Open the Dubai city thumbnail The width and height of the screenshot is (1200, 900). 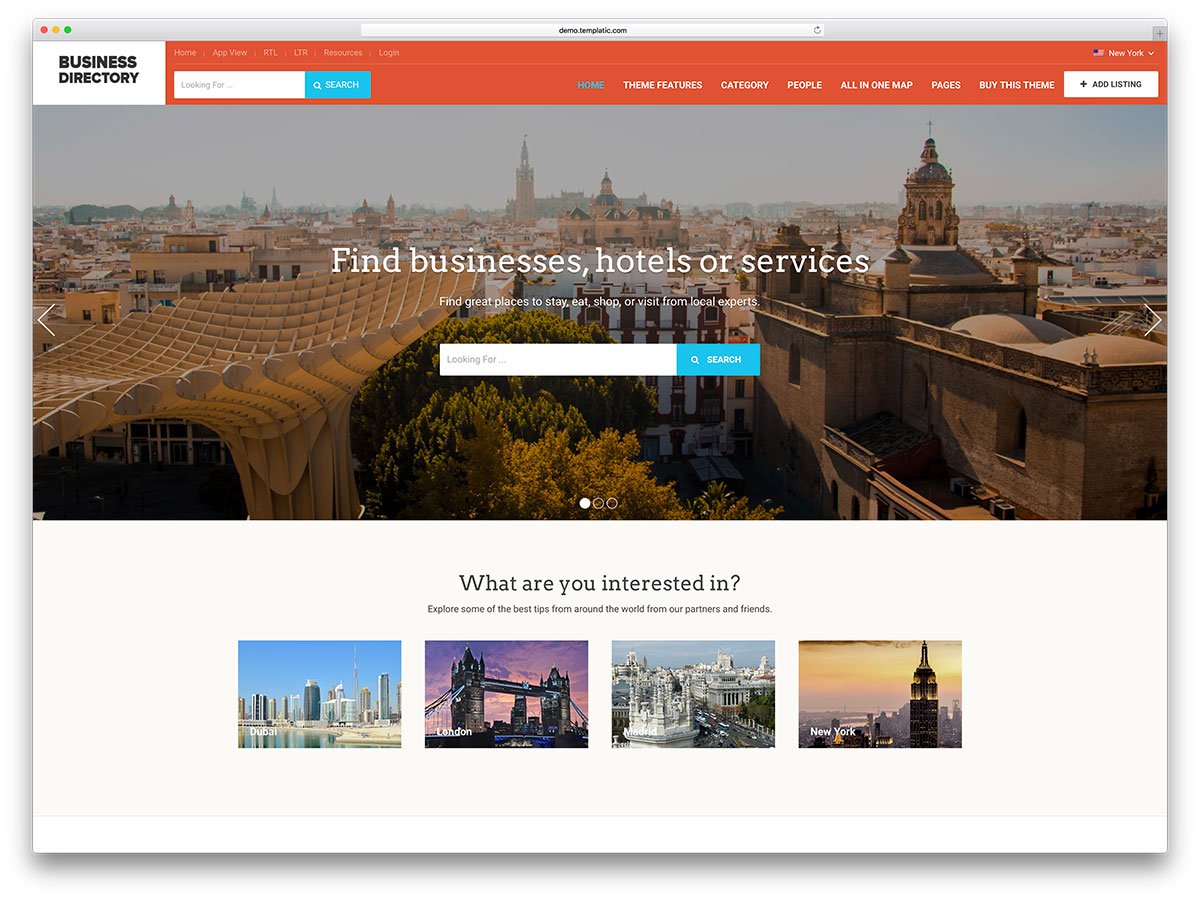(x=319, y=694)
